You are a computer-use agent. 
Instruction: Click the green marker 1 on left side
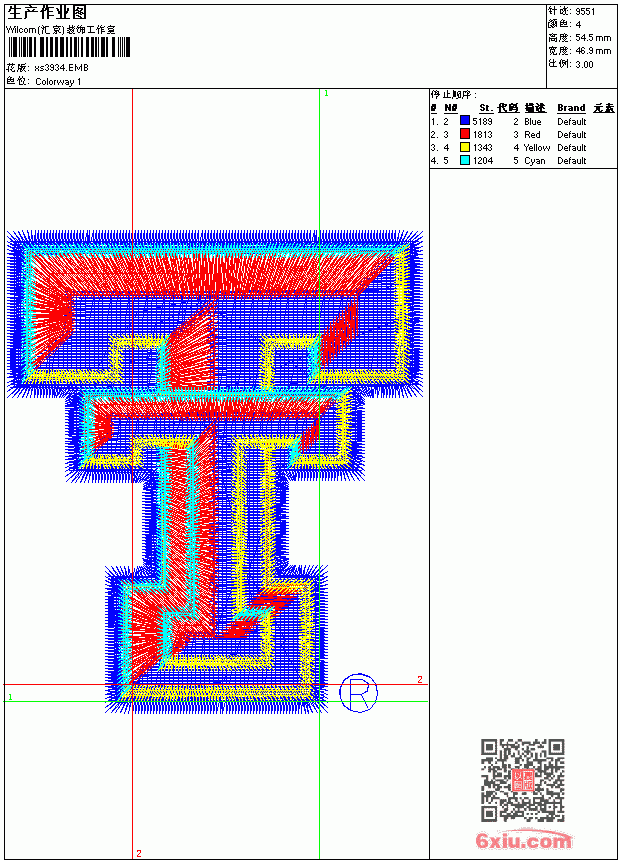click(10, 697)
